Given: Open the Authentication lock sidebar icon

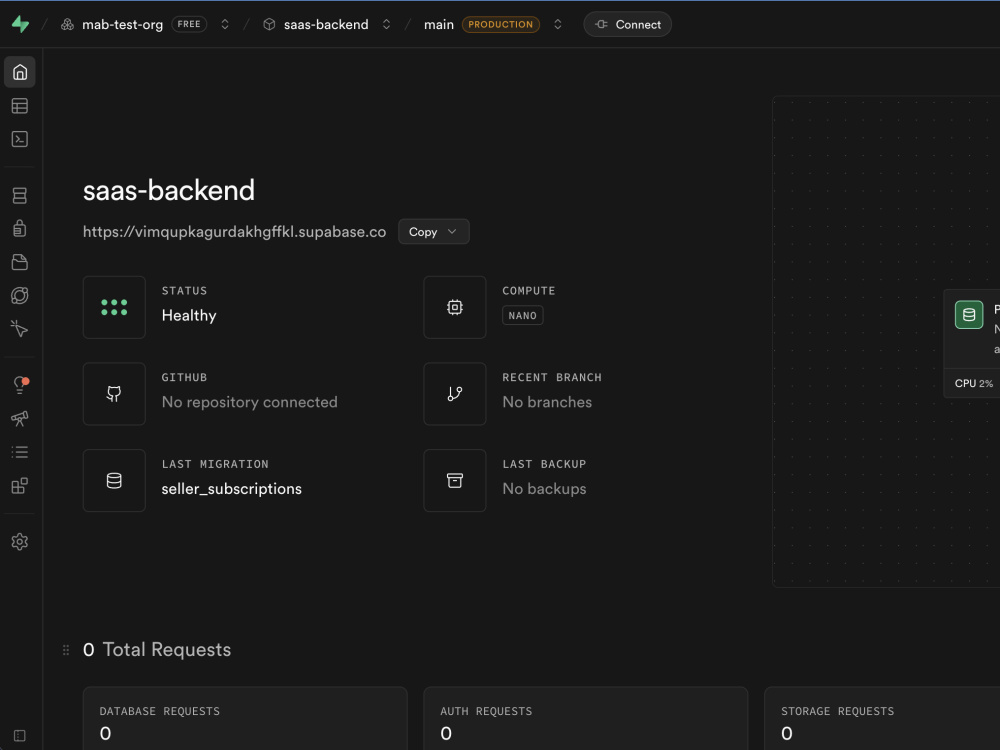Looking at the screenshot, I should click(x=20, y=228).
